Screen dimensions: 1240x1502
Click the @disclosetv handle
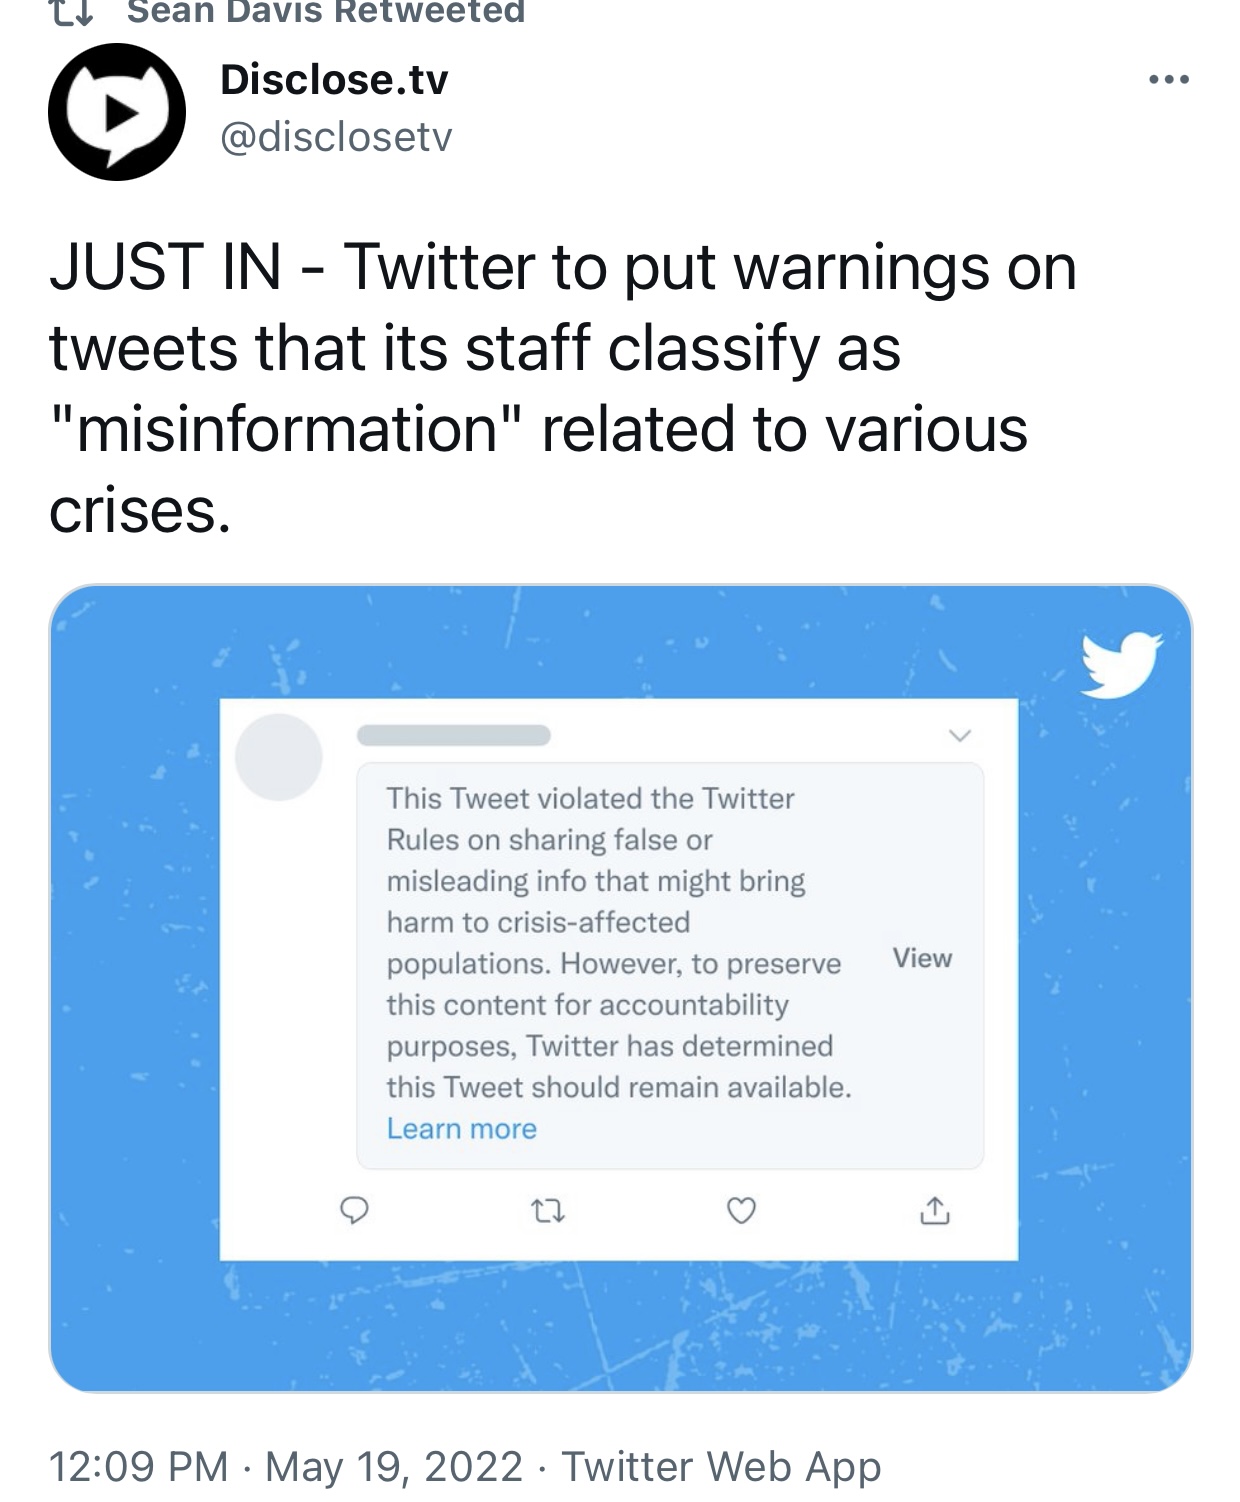pyautogui.click(x=336, y=137)
